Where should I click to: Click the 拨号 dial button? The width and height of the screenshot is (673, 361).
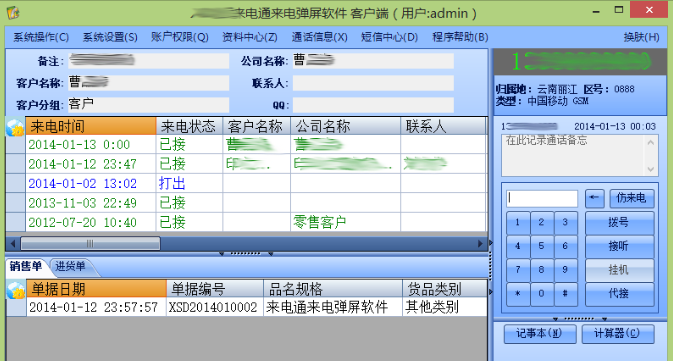619,222
